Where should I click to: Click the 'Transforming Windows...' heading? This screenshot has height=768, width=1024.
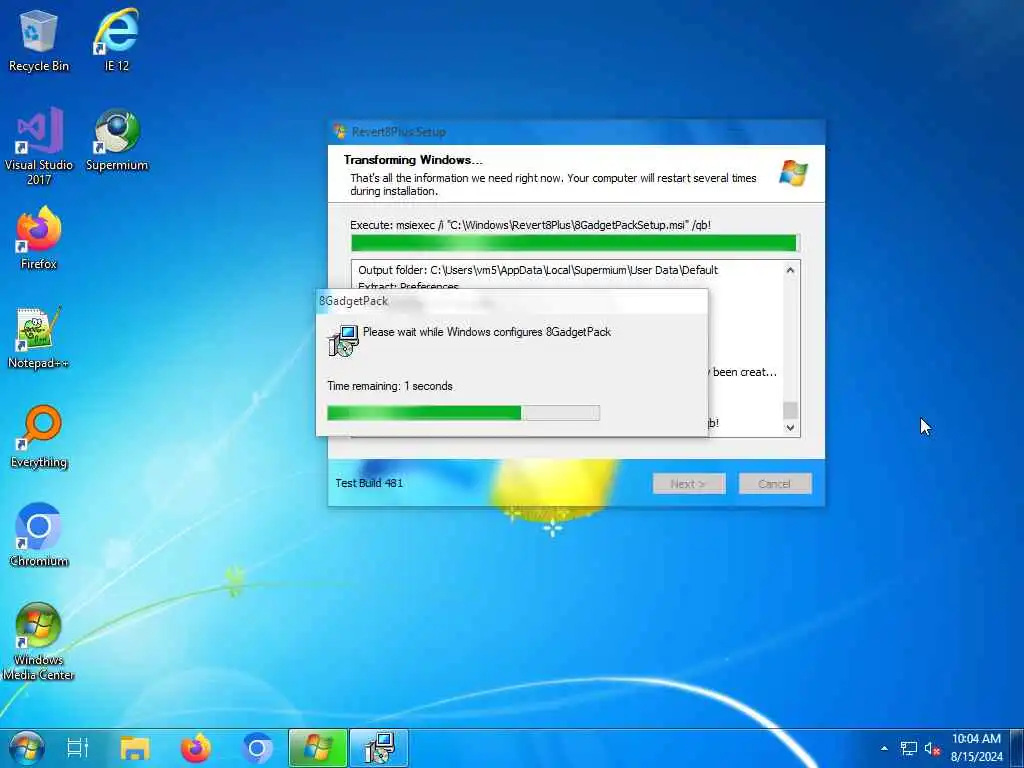(413, 160)
